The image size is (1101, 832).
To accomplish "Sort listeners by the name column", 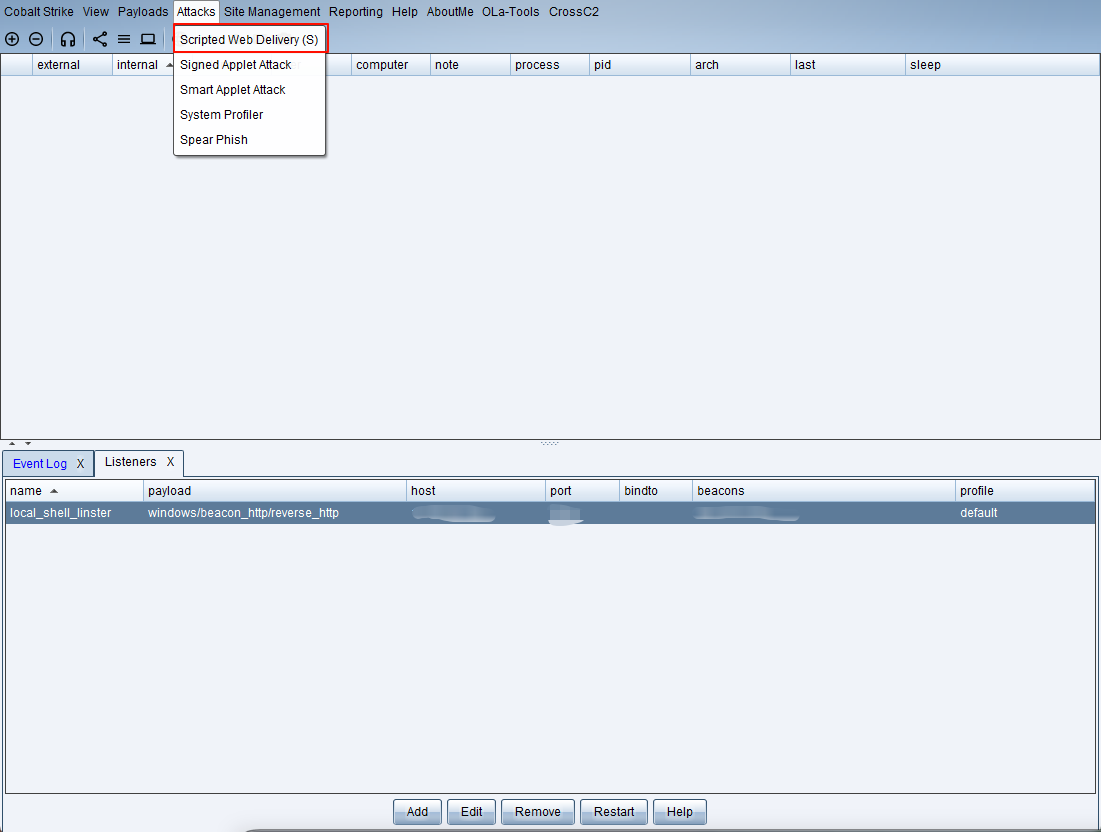I will coord(74,491).
